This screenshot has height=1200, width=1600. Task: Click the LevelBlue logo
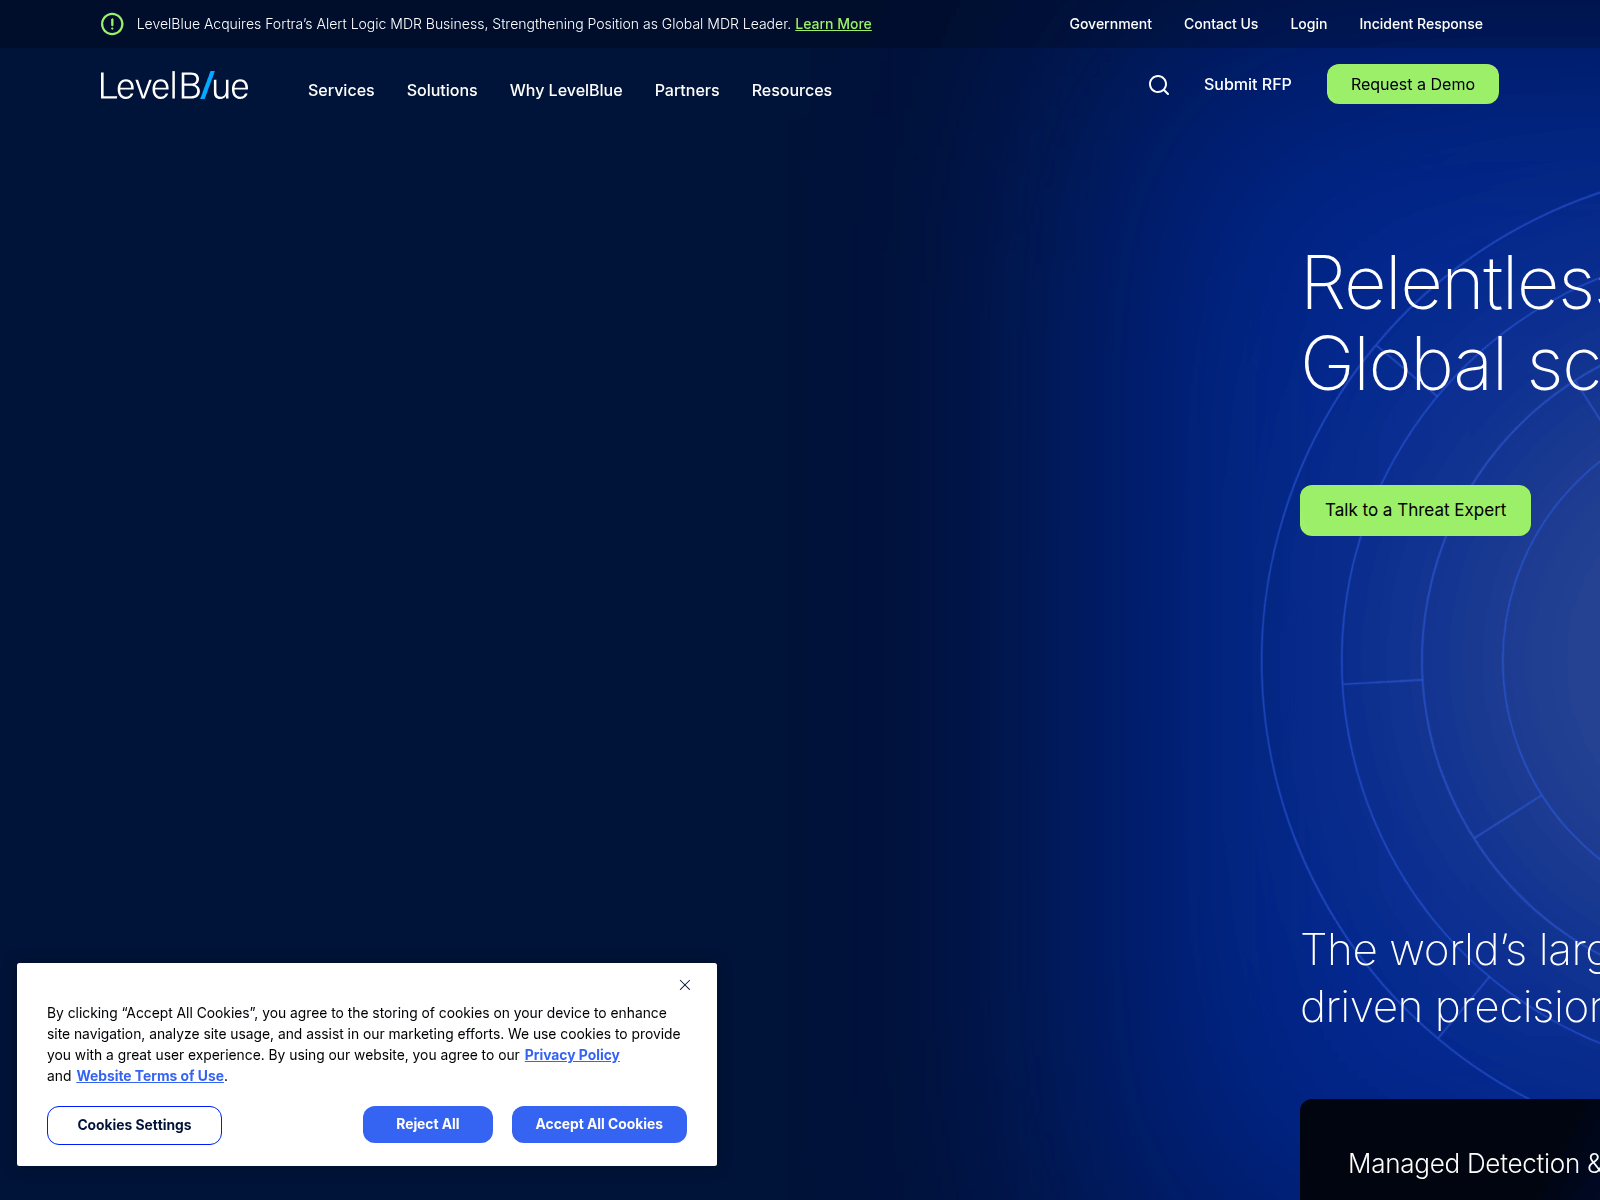[x=174, y=86]
